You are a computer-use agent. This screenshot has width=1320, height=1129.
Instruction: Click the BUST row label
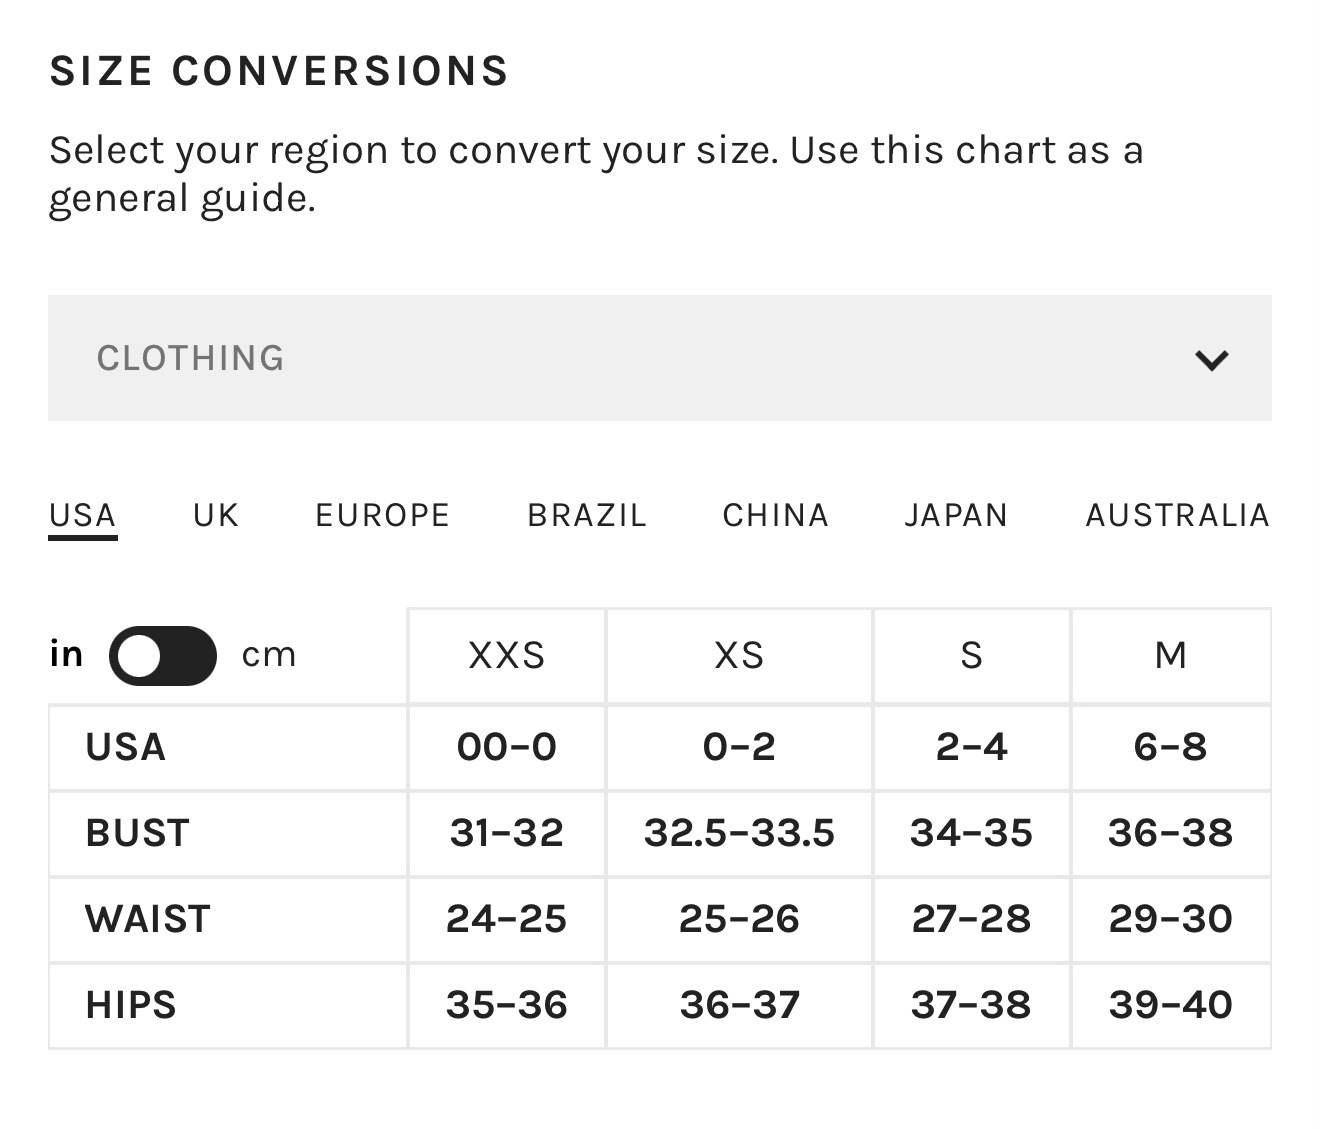138,833
